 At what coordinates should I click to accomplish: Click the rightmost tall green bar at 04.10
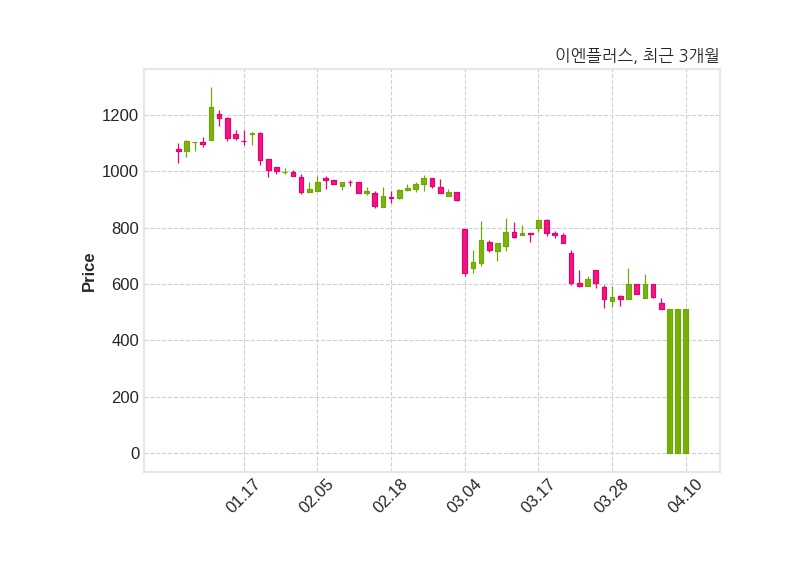[686, 381]
